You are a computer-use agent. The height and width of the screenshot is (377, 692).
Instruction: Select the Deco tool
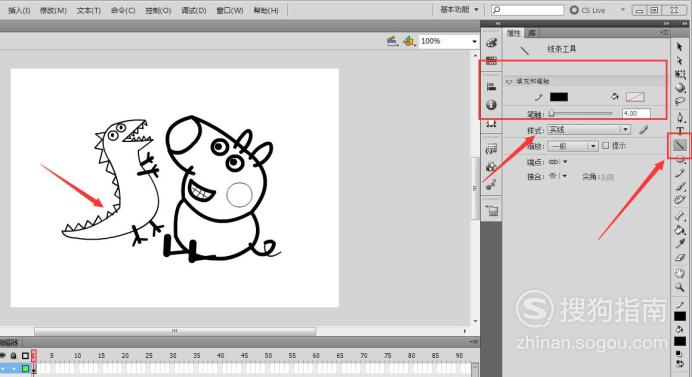click(680, 200)
